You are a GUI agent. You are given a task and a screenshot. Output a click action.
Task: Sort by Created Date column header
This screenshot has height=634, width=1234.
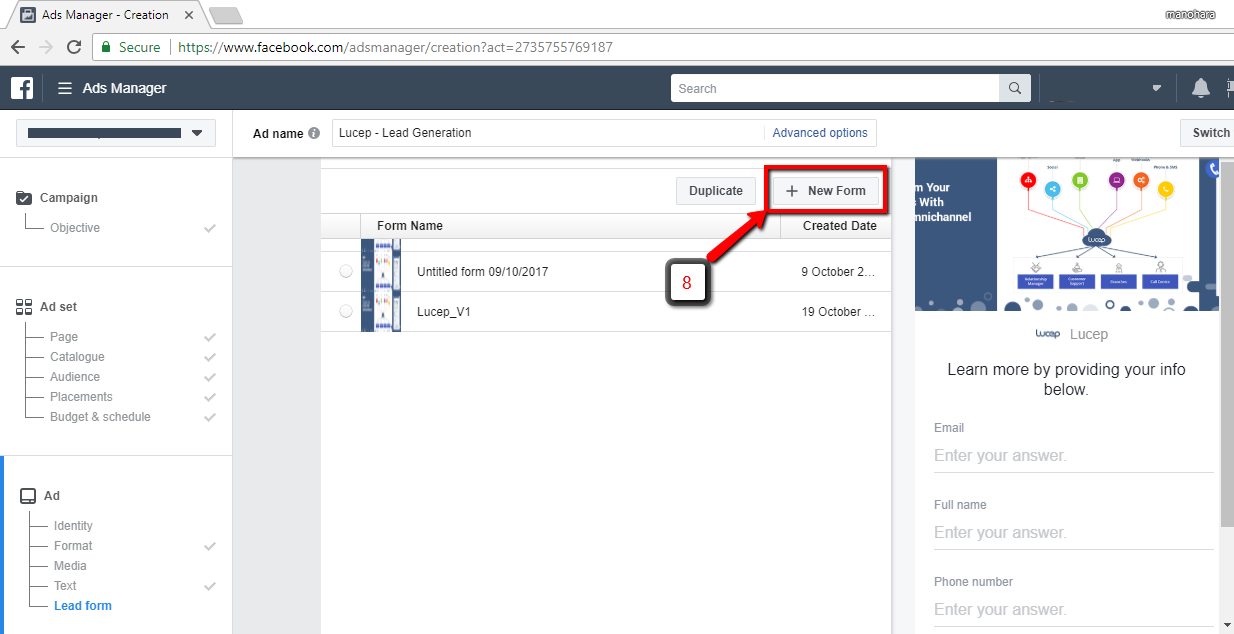[838, 226]
